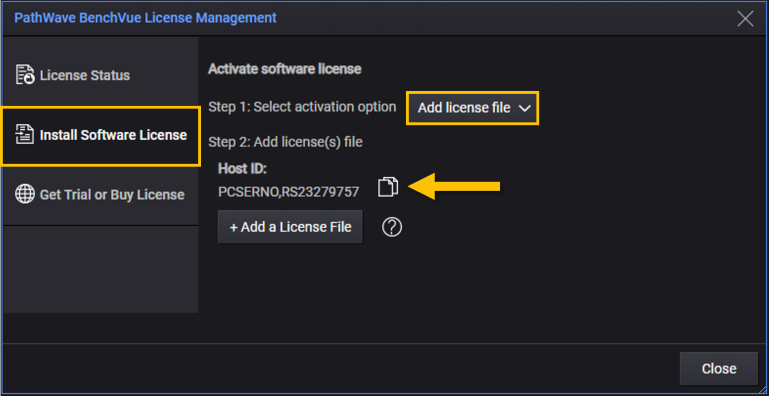
Task: Select the Install Software License tab
Action: point(101,135)
